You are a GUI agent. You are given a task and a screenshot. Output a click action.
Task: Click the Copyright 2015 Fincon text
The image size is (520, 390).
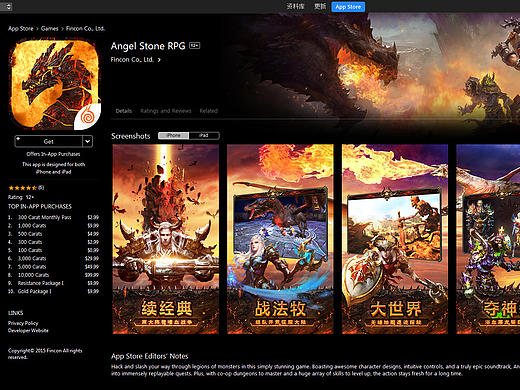[45, 354]
